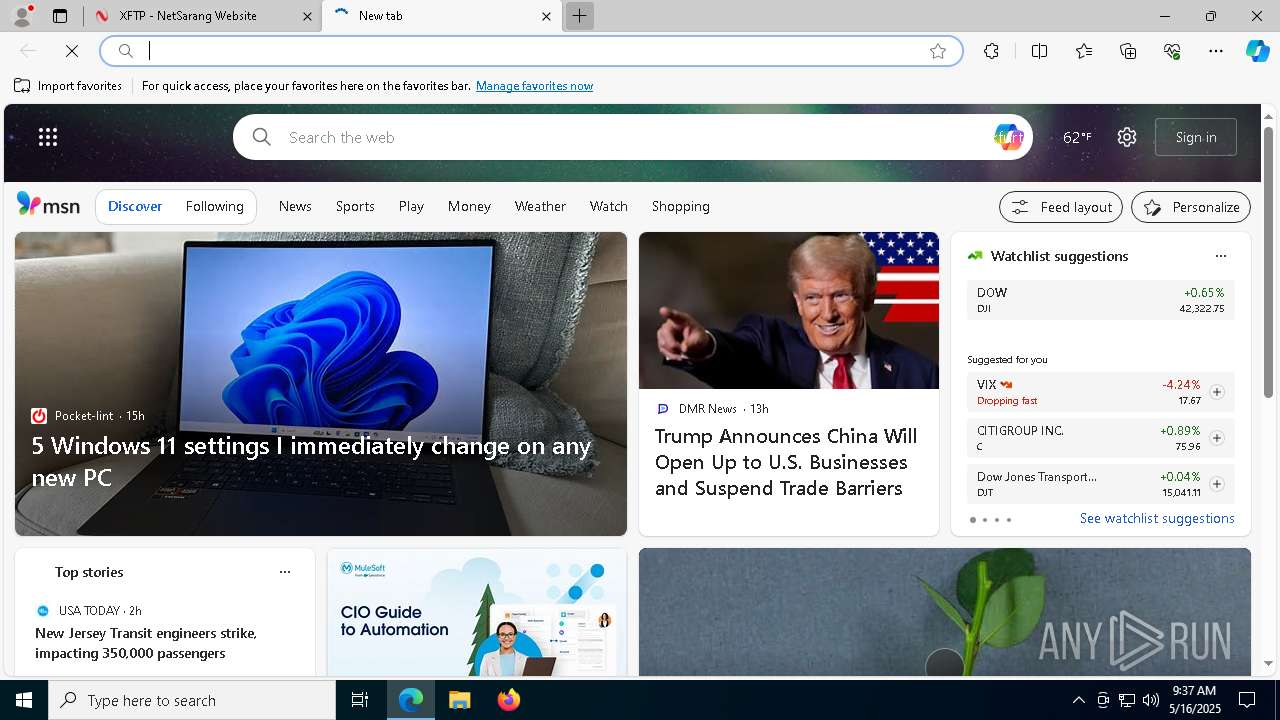
Task: Open the Collections icon
Action: coord(1128,51)
